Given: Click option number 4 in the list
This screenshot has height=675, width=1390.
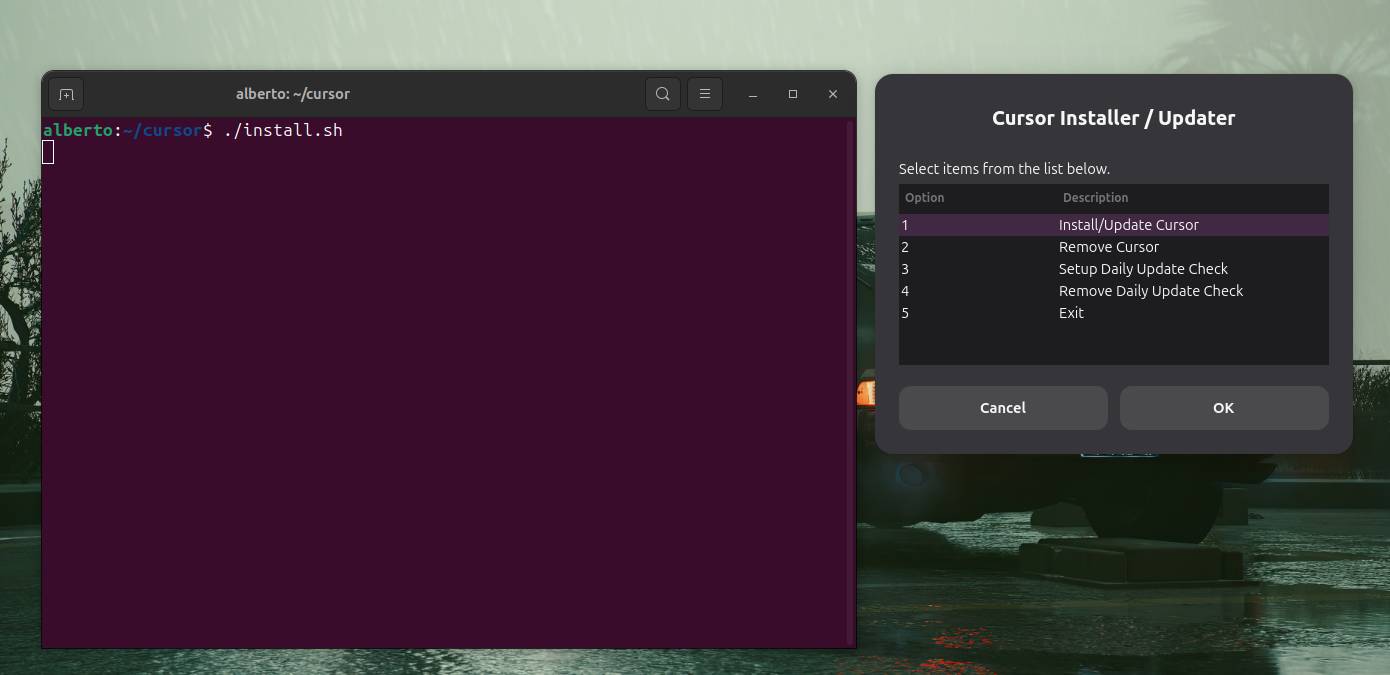Looking at the screenshot, I should pyautogui.click(x=905, y=291).
